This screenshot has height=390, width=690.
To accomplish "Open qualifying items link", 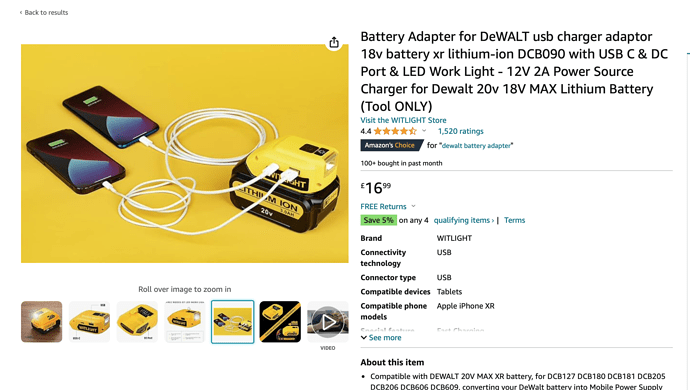I will click(x=464, y=220).
